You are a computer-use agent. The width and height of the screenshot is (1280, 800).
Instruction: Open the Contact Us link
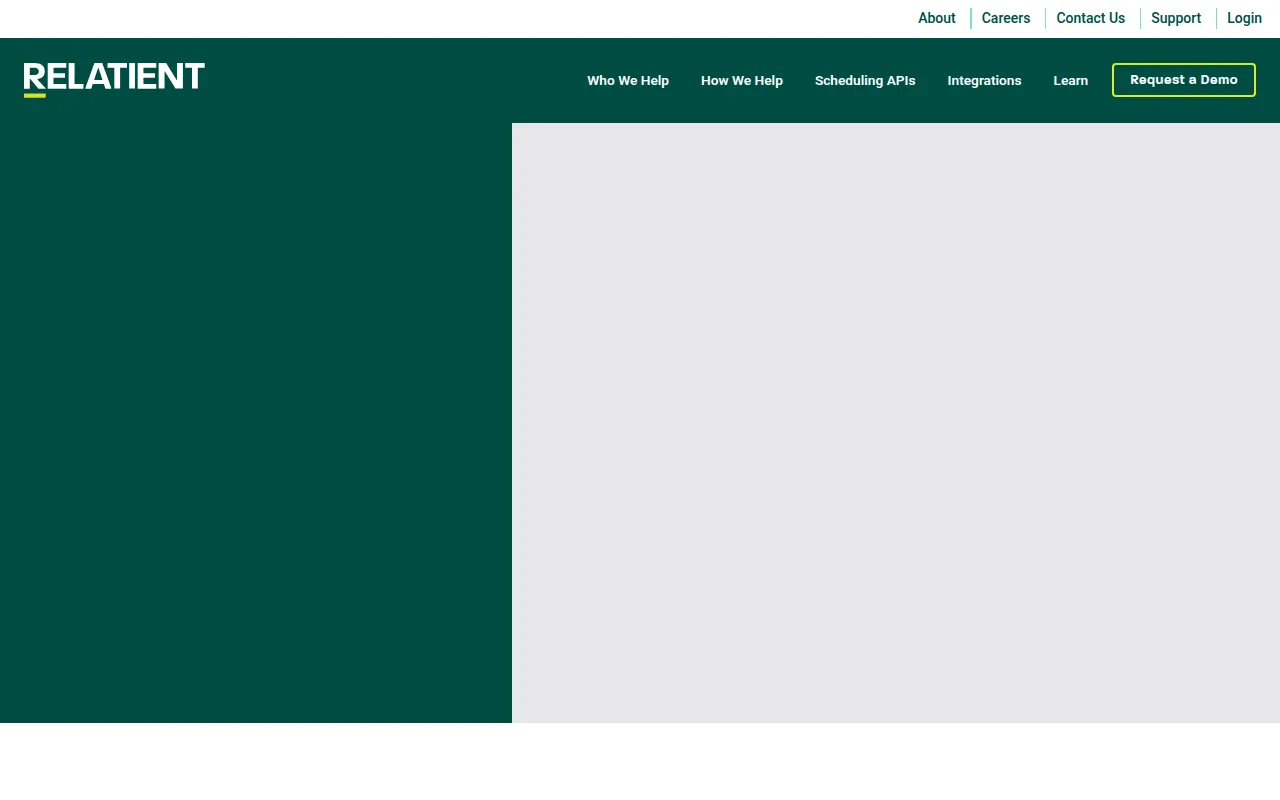pyautogui.click(x=1091, y=18)
